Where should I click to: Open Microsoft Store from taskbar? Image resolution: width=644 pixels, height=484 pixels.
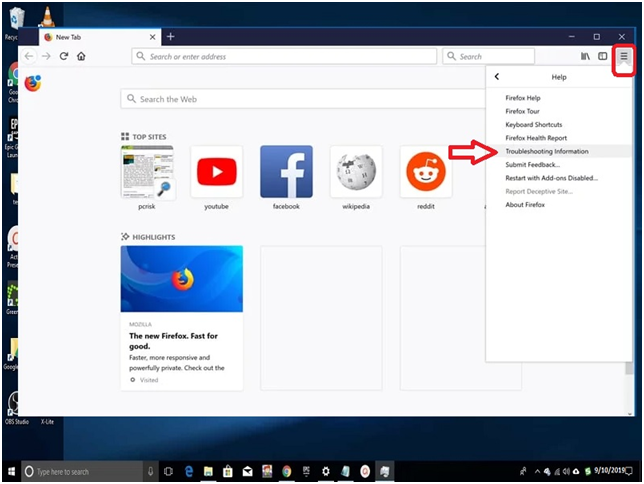pos(228,471)
